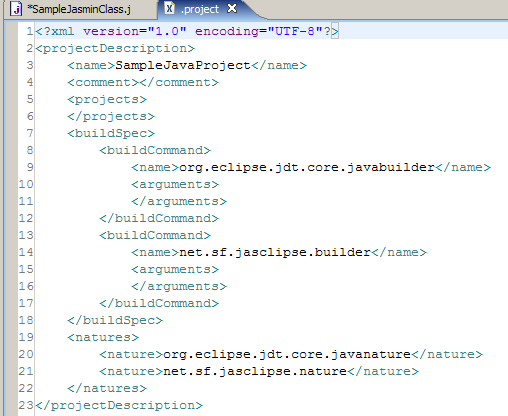Click the buildSpec opening tag
Viewport: 508px width, 416px height.
coord(111,133)
